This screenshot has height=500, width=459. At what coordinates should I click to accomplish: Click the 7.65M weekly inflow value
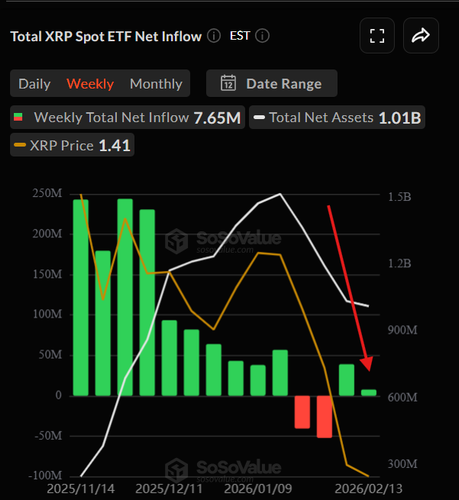click(217, 118)
